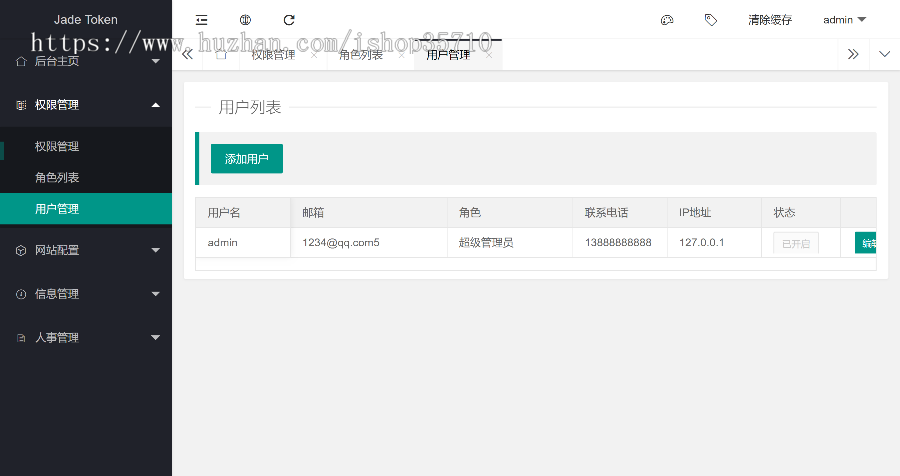This screenshot has height=476, width=900.
Task: Expand the 人事管理 sidebar menu
Action: click(x=86, y=338)
